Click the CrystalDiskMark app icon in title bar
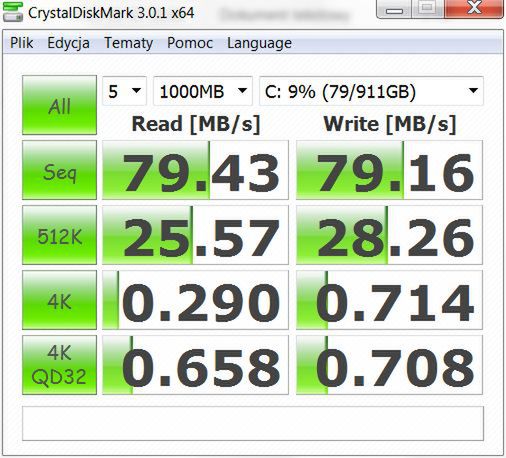The height and width of the screenshot is (458, 506). point(13,12)
